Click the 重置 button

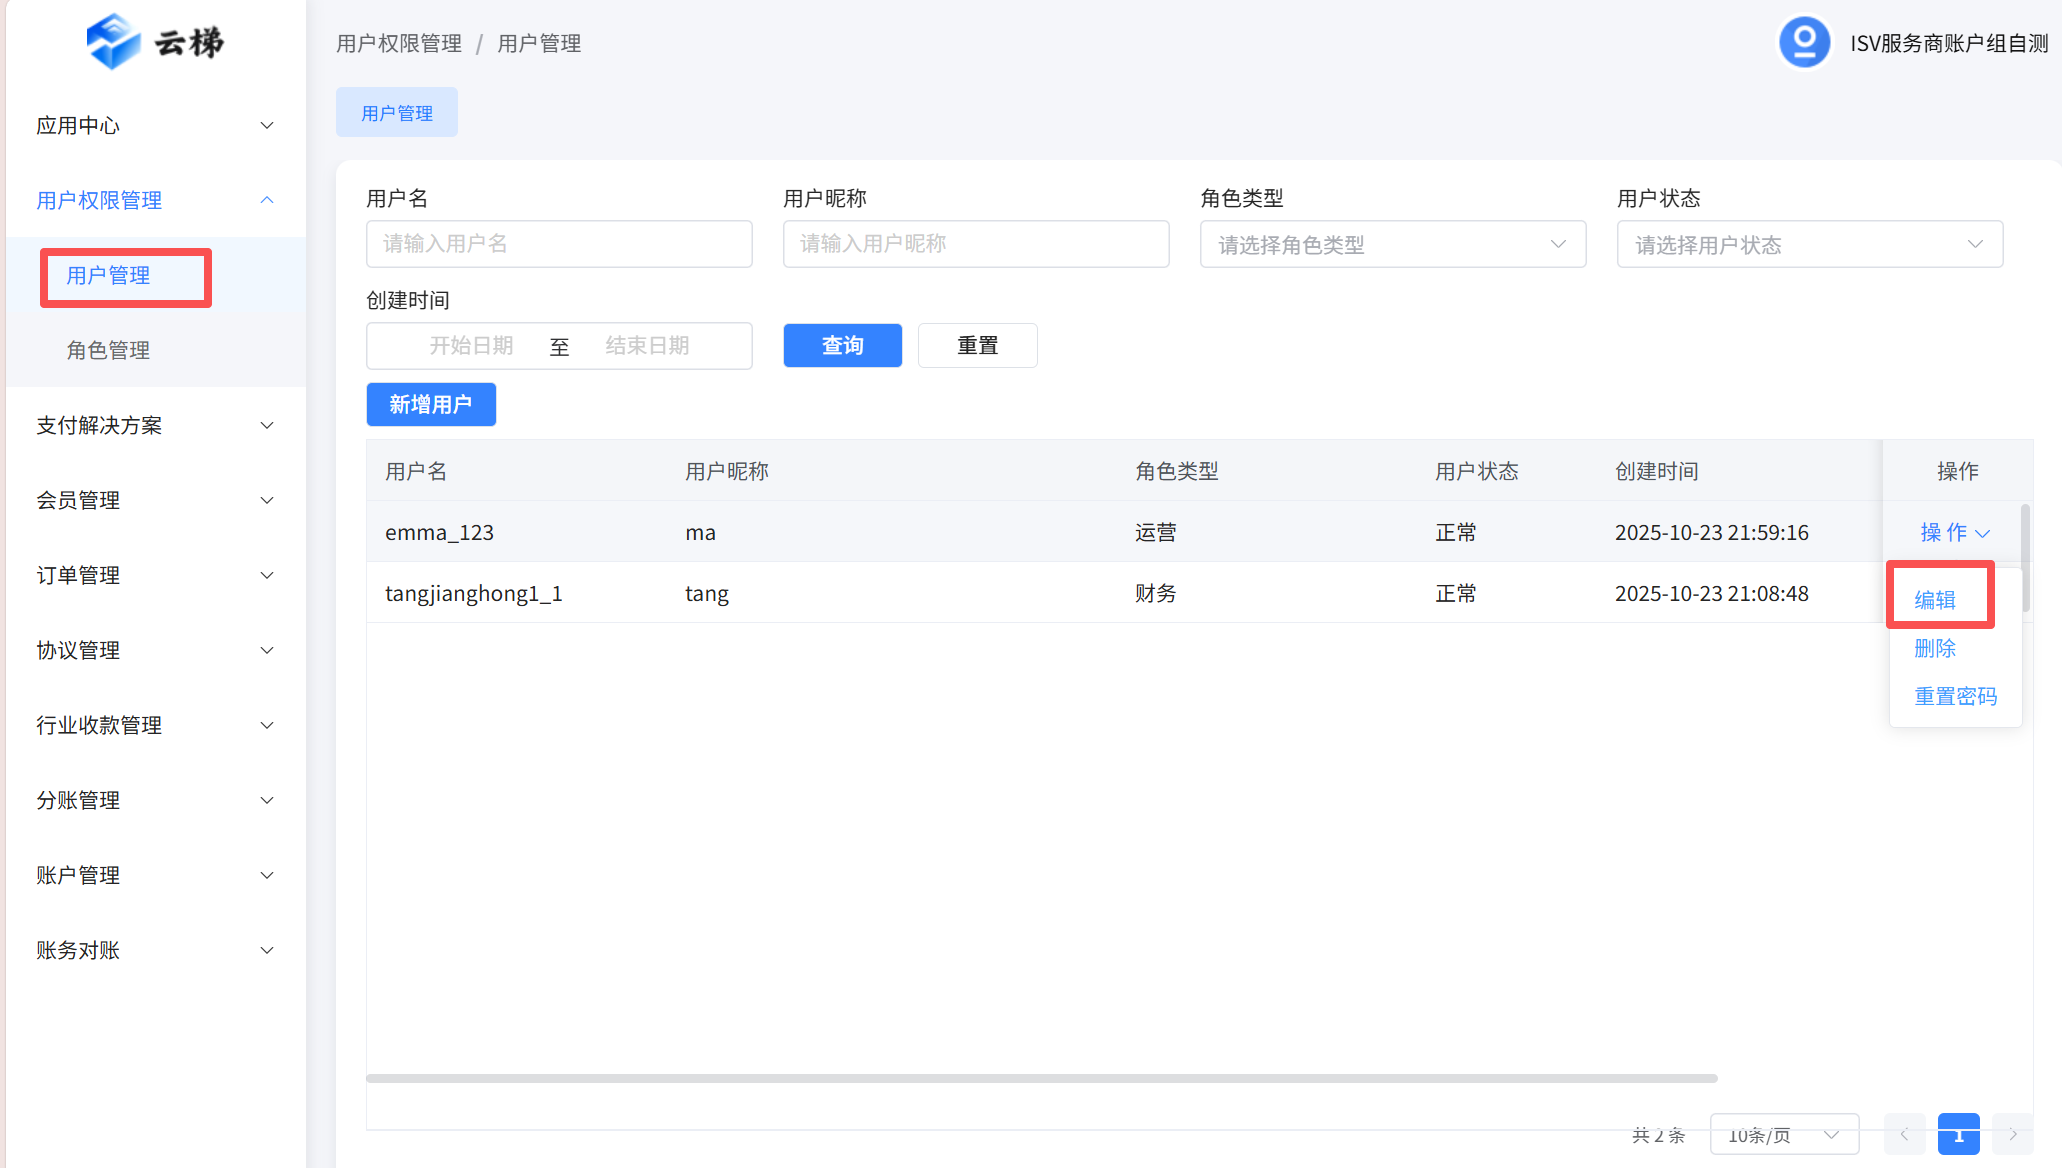click(x=977, y=345)
